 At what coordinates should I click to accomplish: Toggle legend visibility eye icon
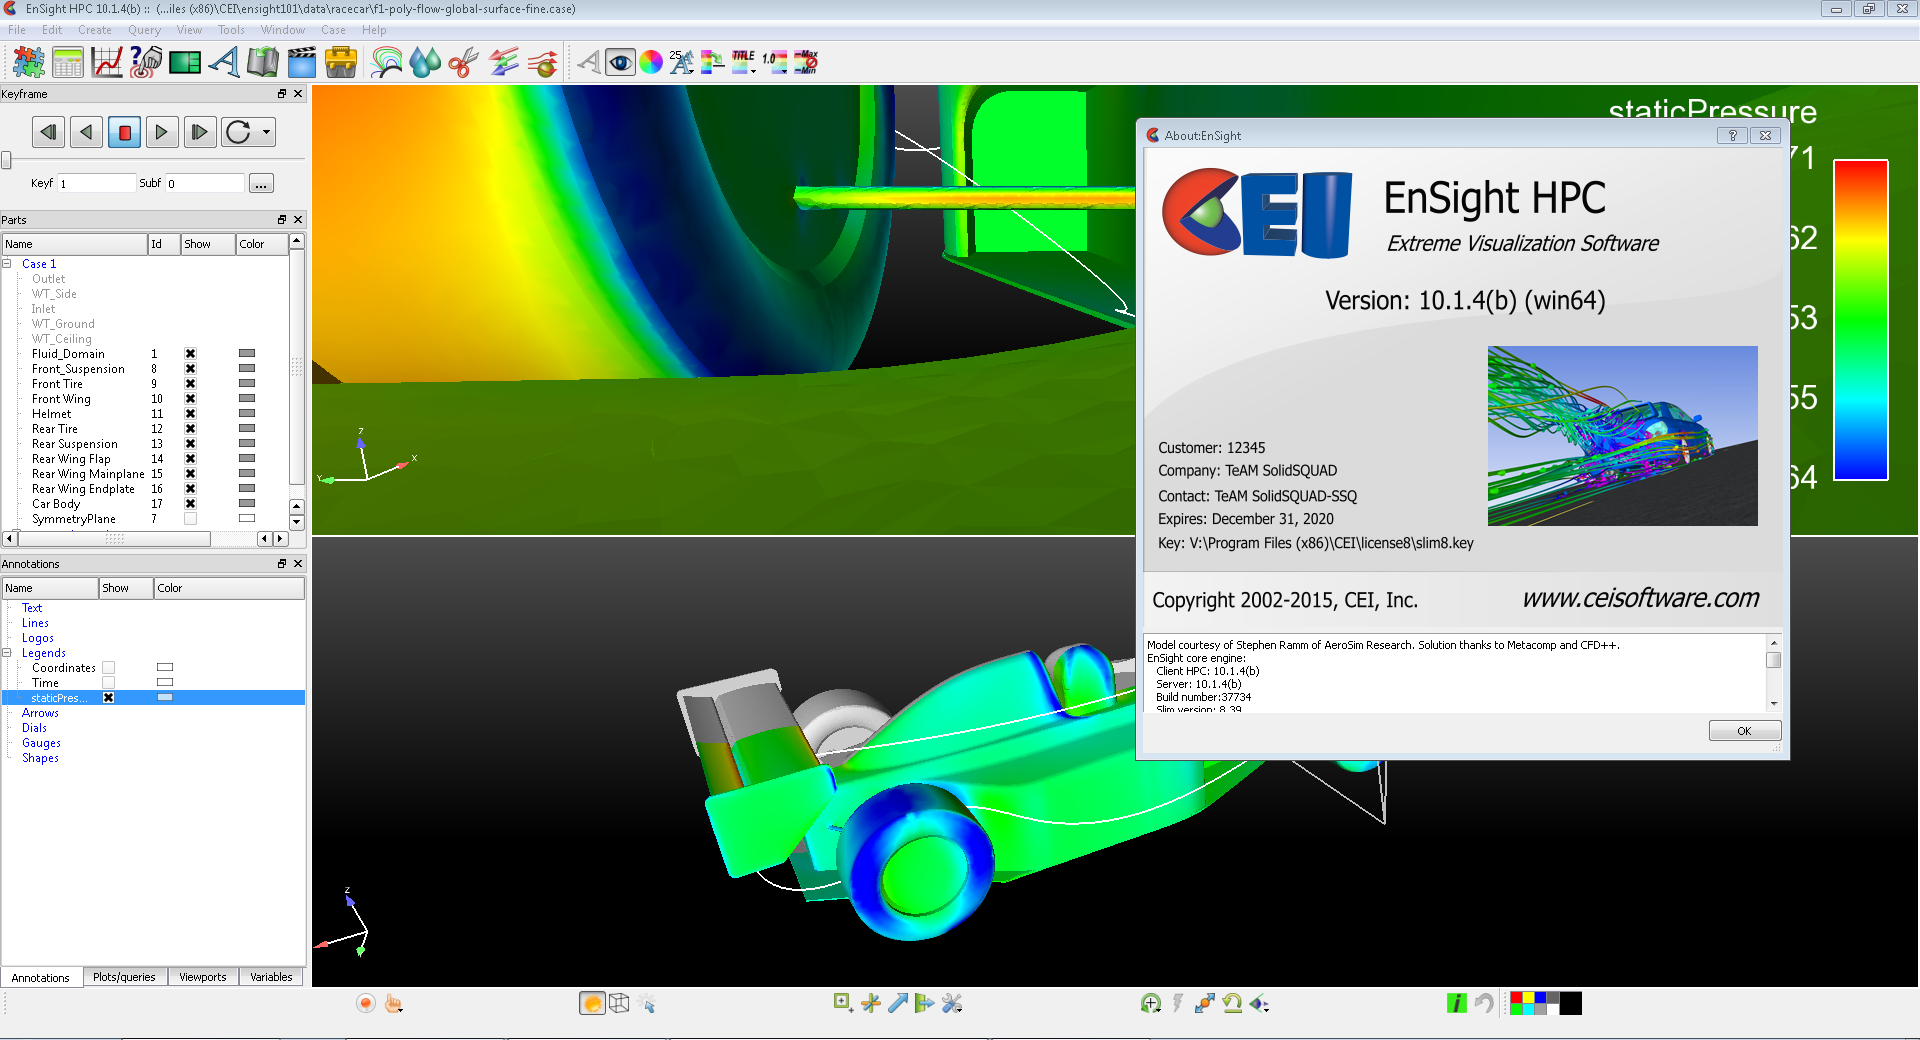620,62
